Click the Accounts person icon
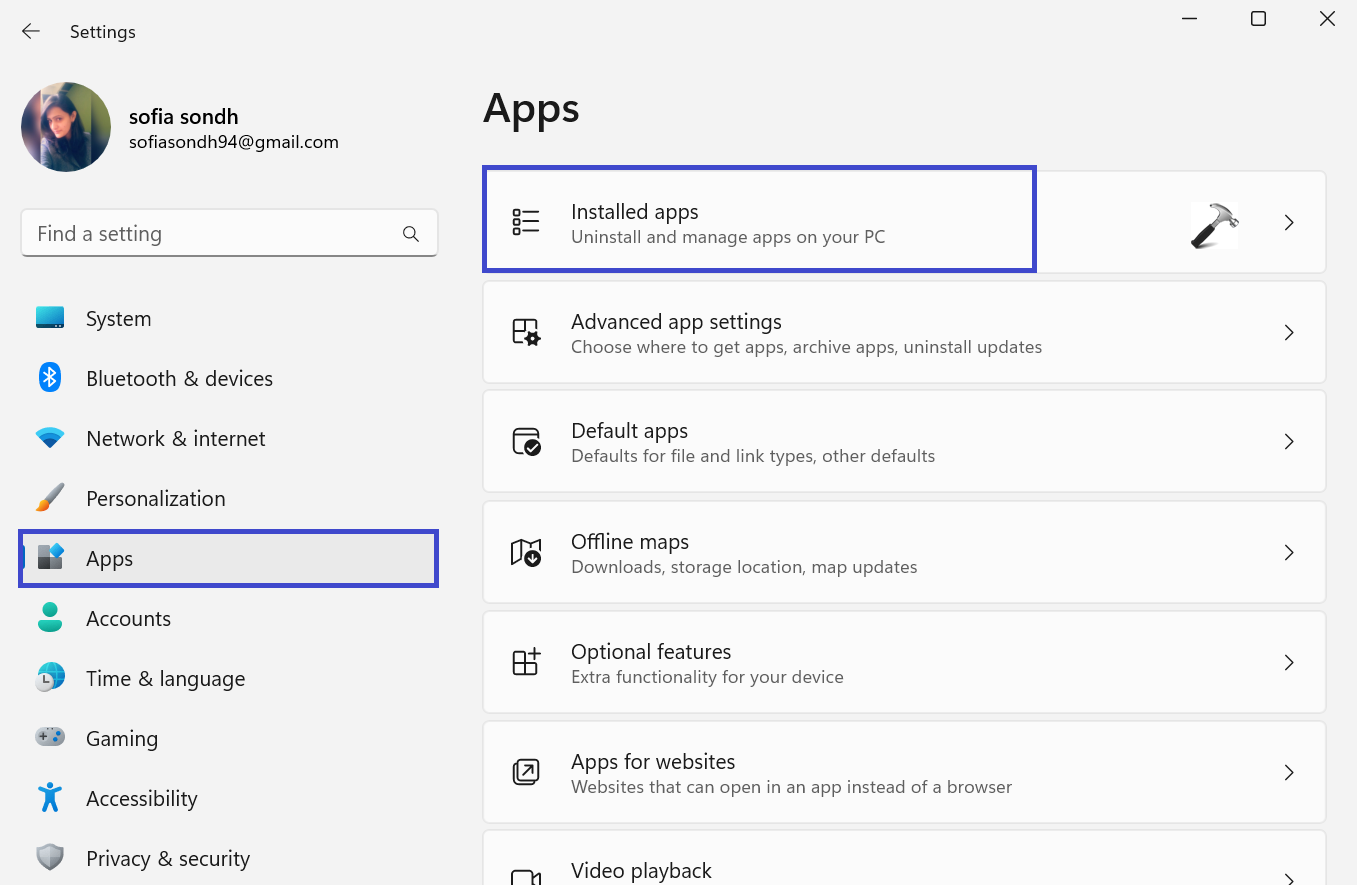1357x885 pixels. (50, 618)
